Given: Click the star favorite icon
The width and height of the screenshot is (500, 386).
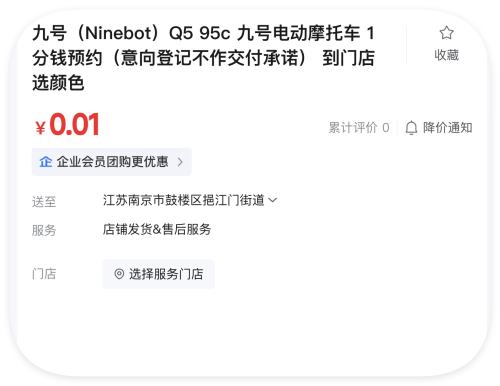Looking at the screenshot, I should coord(446,33).
